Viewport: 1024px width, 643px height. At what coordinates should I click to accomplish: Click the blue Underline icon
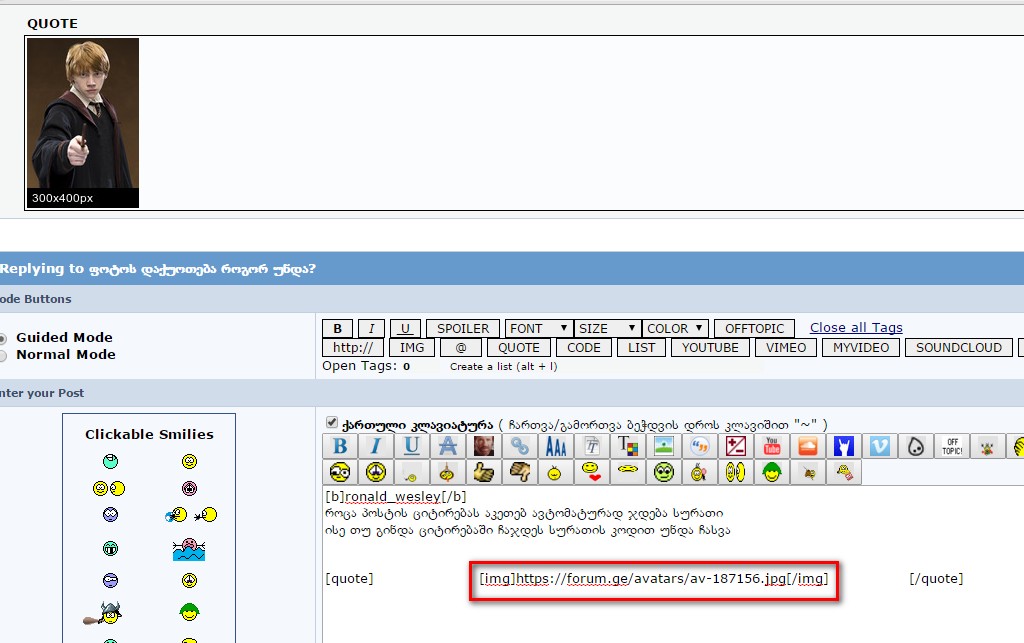411,447
